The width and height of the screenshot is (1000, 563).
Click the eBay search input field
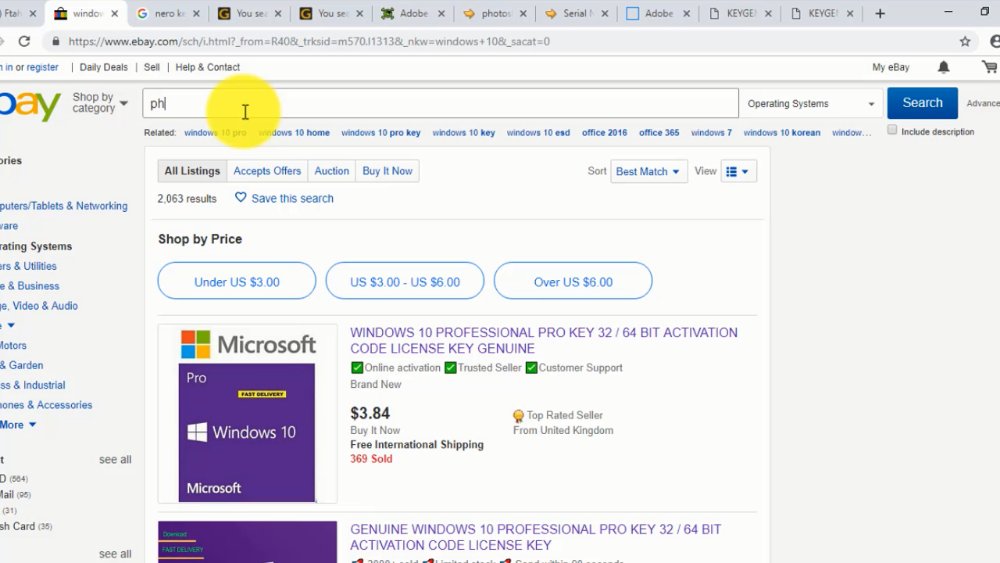pyautogui.click(x=440, y=103)
